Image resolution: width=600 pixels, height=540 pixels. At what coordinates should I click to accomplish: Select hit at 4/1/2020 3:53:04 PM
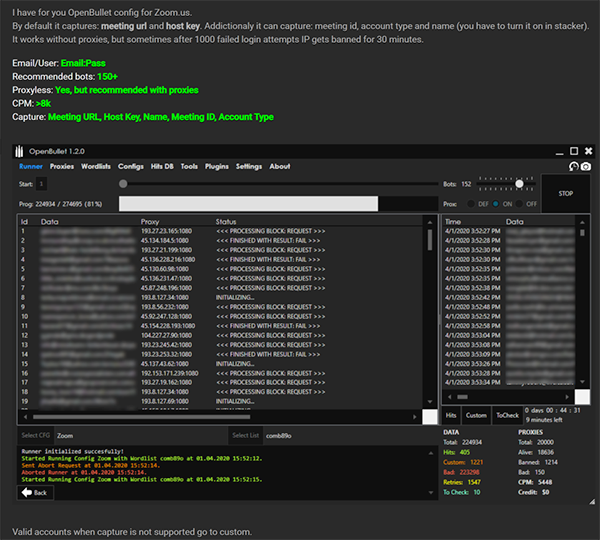(509, 336)
